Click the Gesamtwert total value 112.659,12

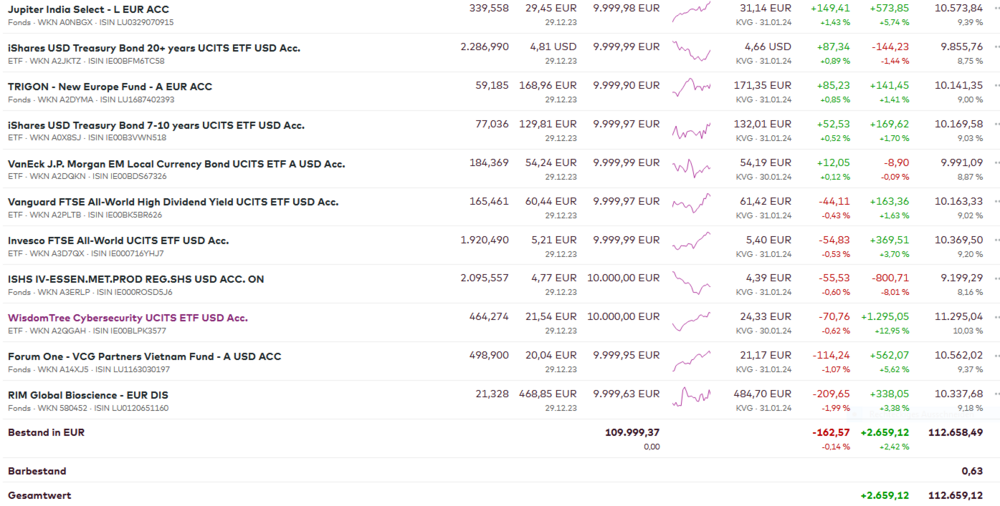[955, 495]
